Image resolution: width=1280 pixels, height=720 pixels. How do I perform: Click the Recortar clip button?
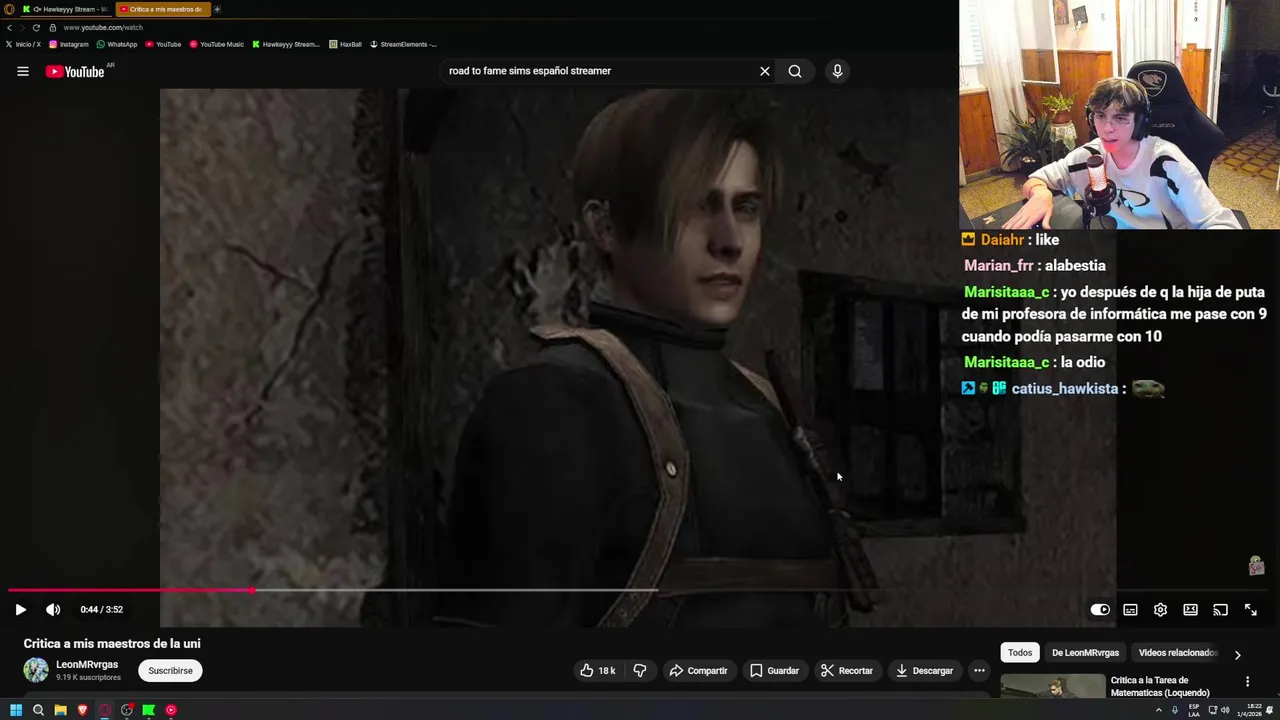(846, 670)
